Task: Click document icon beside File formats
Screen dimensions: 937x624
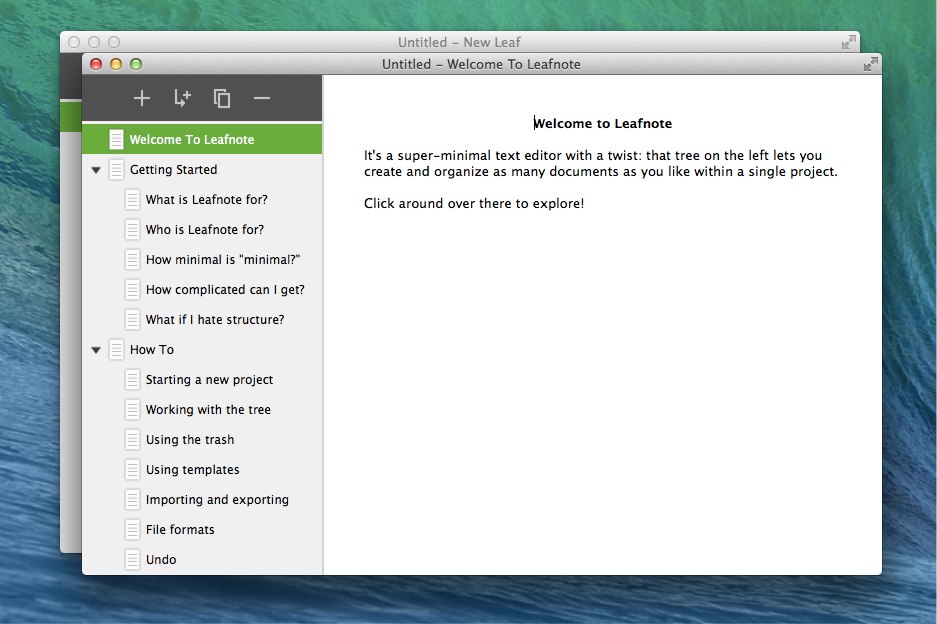Action: coord(132,530)
